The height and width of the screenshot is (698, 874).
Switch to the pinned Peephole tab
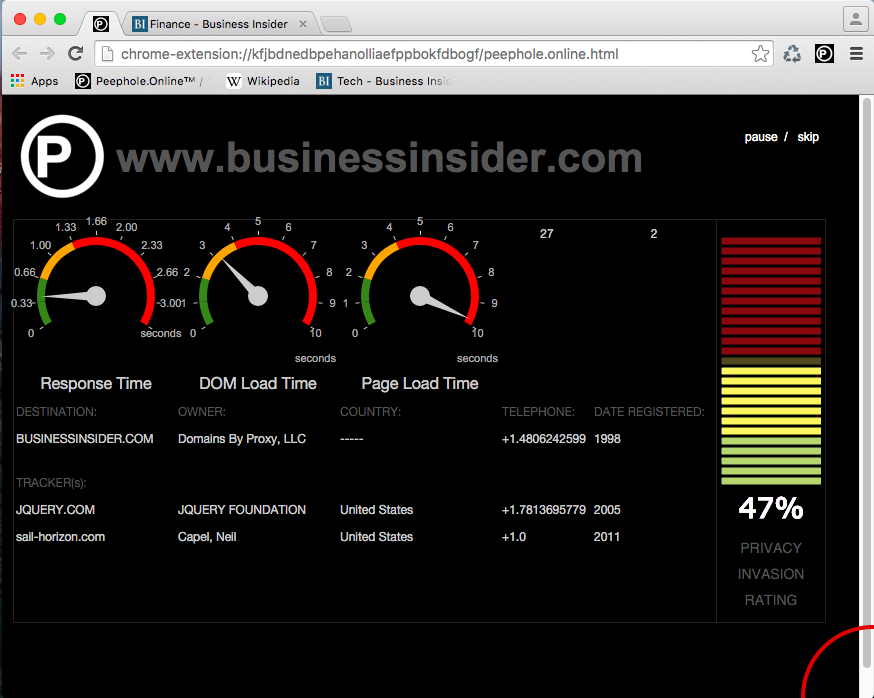101,23
